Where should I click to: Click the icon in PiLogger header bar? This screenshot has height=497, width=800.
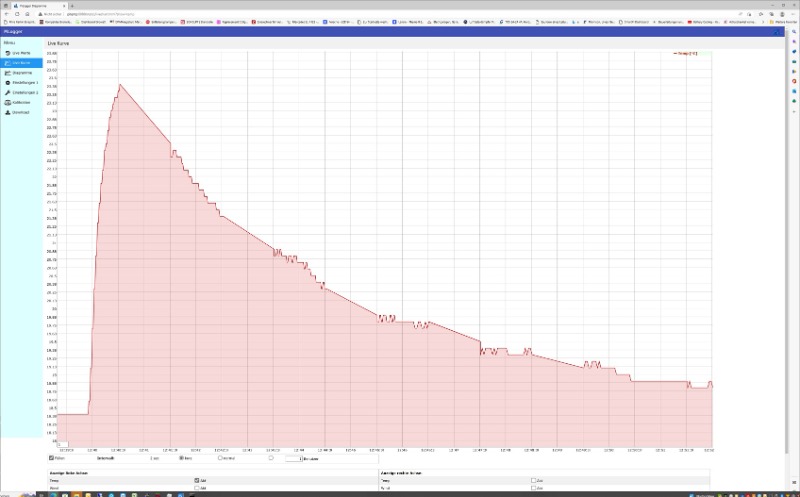pyautogui.click(x=778, y=33)
